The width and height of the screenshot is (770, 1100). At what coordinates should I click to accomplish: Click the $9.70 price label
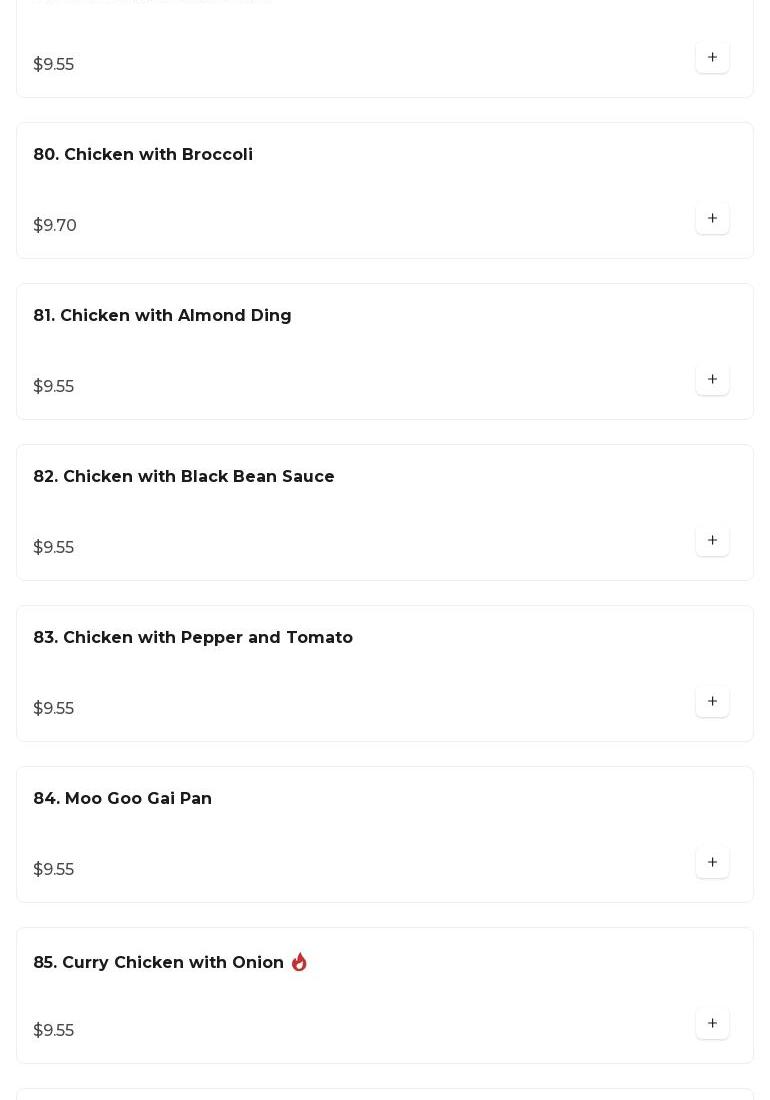[x=55, y=226]
